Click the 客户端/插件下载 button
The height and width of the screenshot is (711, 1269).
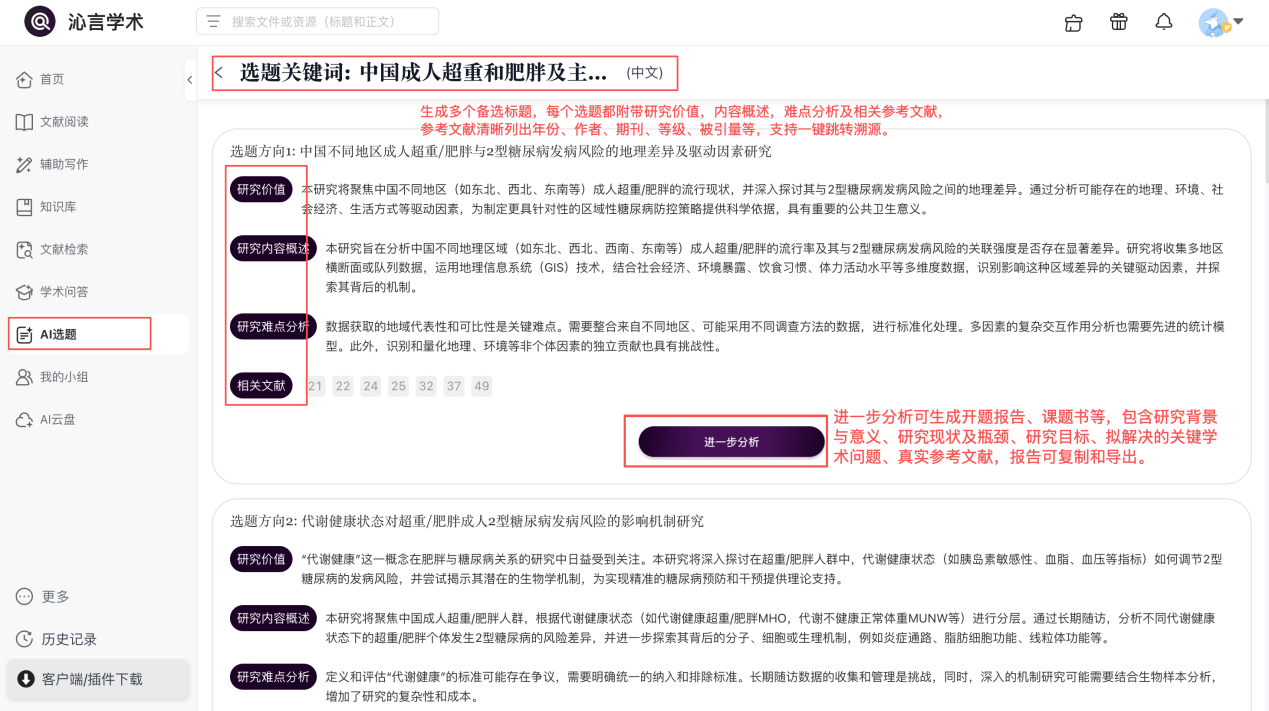[x=92, y=680]
